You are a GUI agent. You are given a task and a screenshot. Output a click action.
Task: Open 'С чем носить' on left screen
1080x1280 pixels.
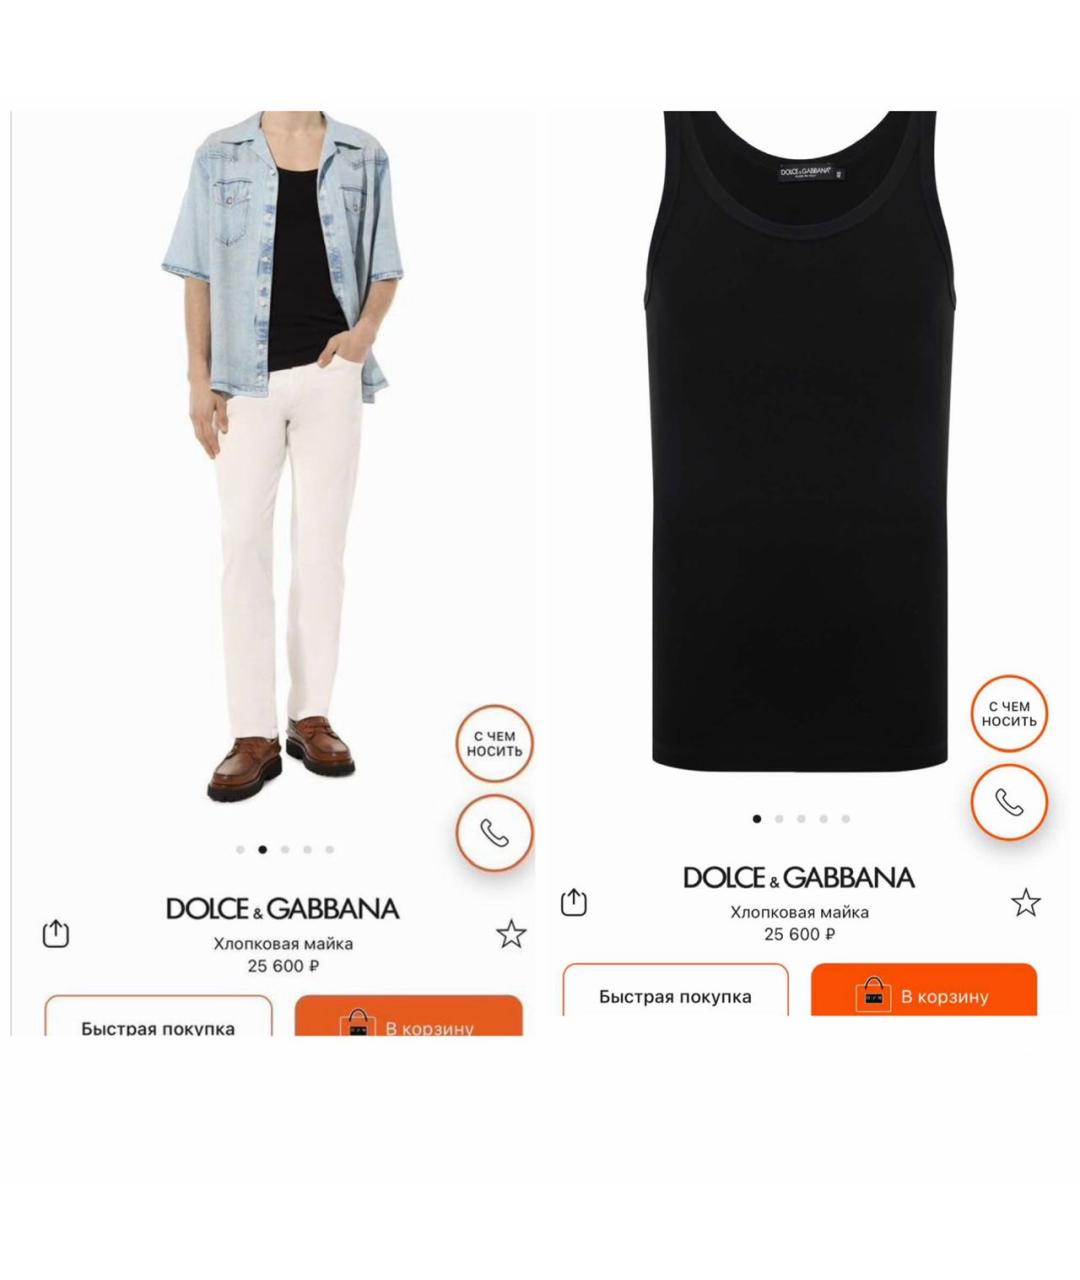pos(495,743)
